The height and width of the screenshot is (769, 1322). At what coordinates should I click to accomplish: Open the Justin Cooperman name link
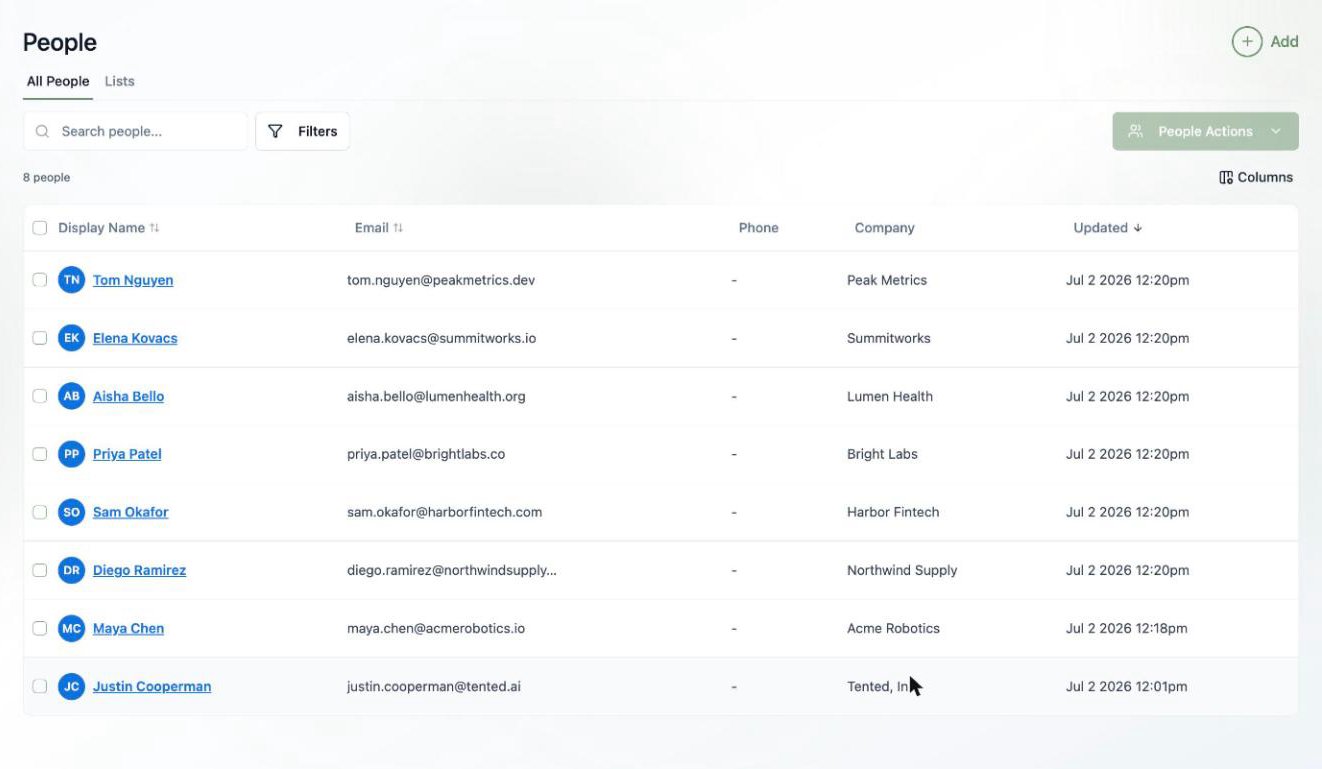(x=152, y=686)
